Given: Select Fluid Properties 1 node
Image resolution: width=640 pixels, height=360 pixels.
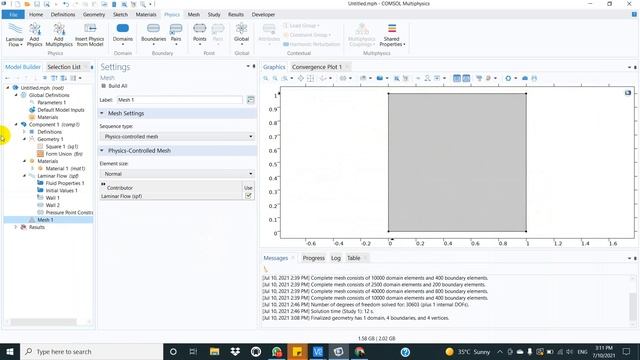Looking at the screenshot, I should coord(64,183).
